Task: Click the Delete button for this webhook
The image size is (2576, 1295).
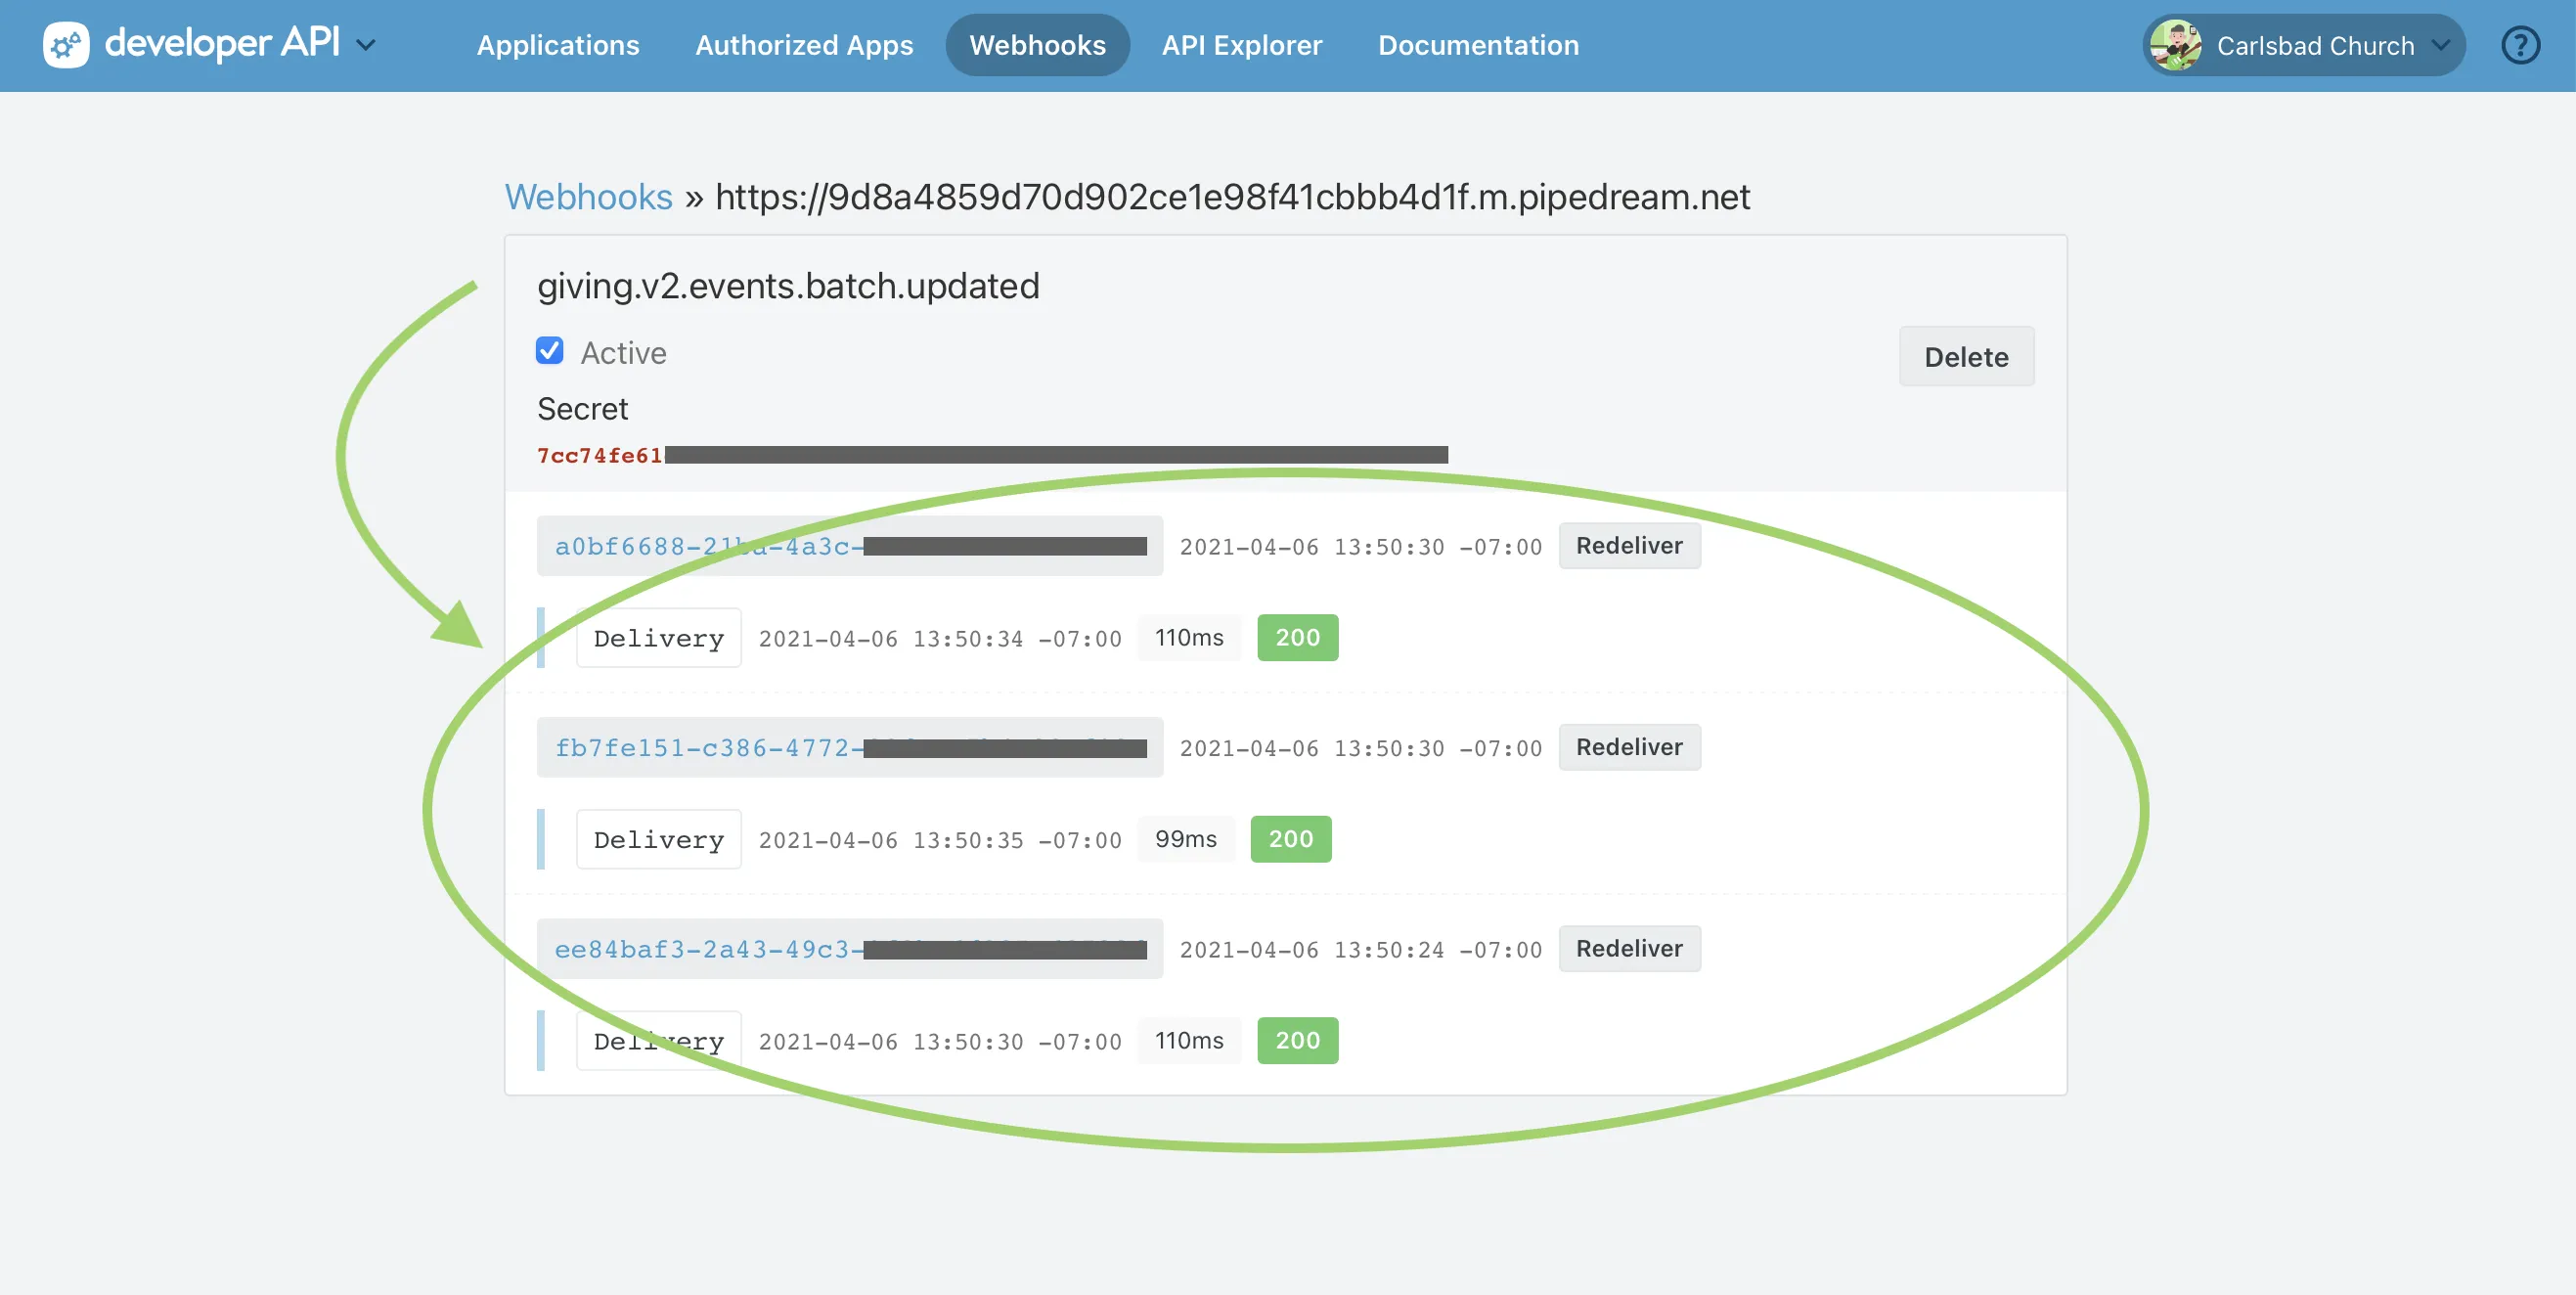Action: 1966,356
